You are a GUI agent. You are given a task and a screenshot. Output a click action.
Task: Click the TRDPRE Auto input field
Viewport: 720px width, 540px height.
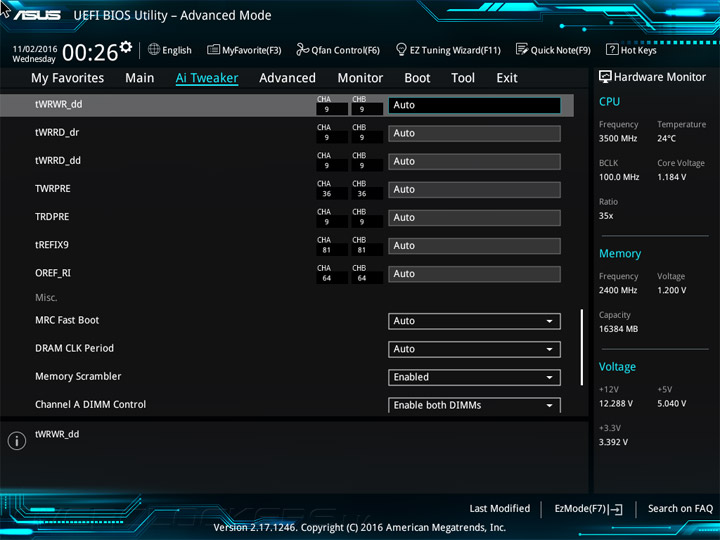pos(474,218)
